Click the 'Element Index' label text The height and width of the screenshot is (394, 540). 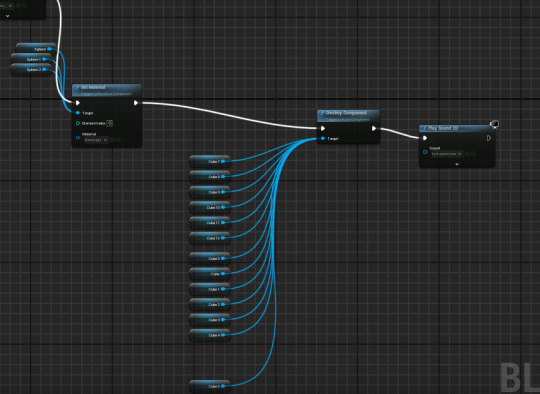click(x=93, y=123)
